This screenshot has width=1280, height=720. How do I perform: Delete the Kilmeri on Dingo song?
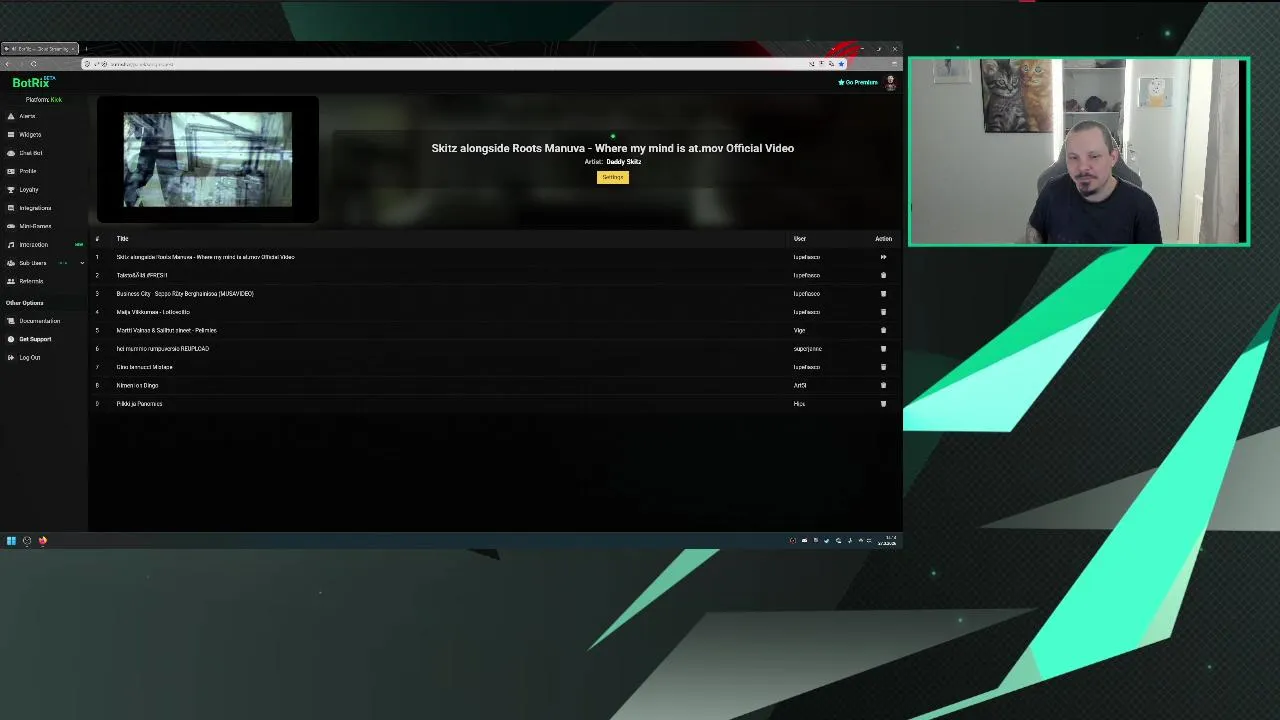click(883, 385)
